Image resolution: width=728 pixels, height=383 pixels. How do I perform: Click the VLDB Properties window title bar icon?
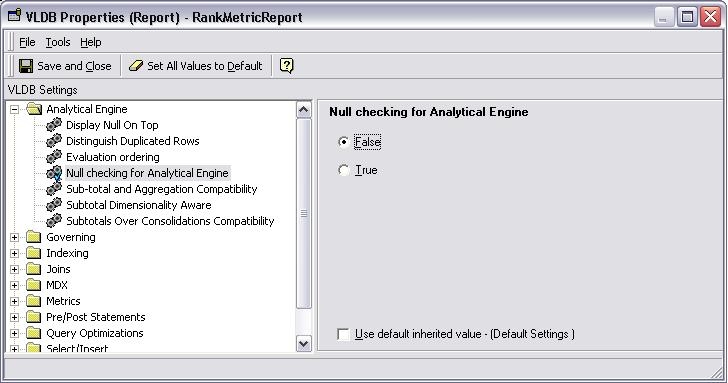[x=14, y=16]
